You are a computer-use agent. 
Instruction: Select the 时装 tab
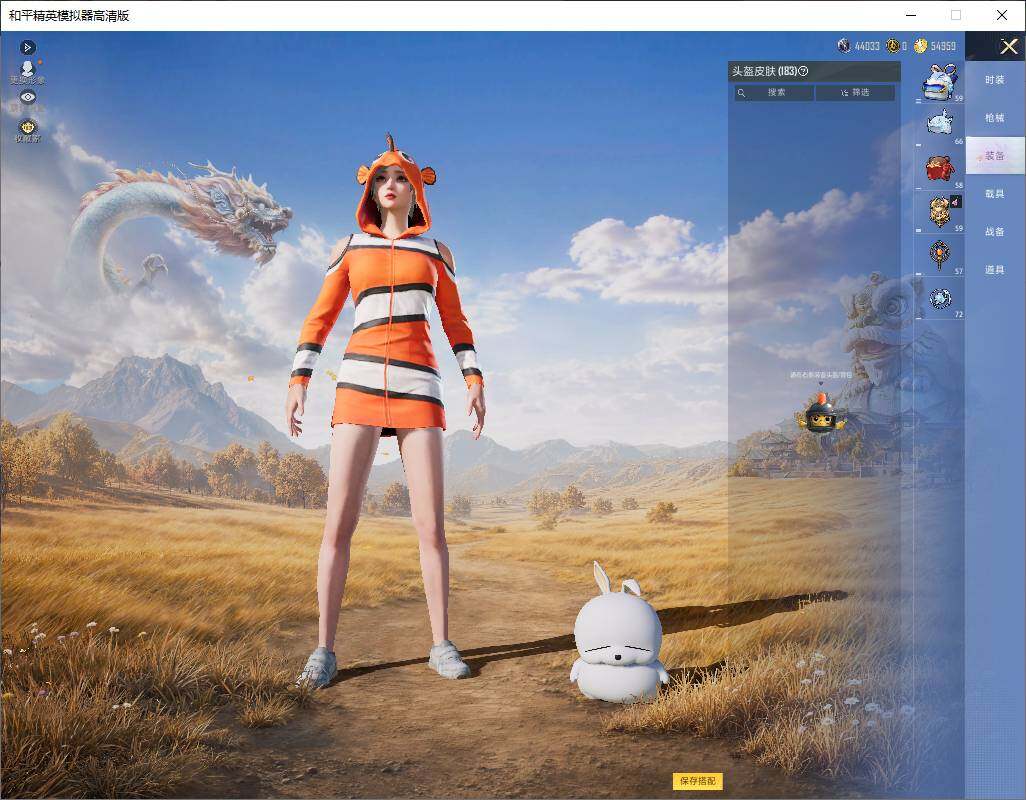[995, 80]
